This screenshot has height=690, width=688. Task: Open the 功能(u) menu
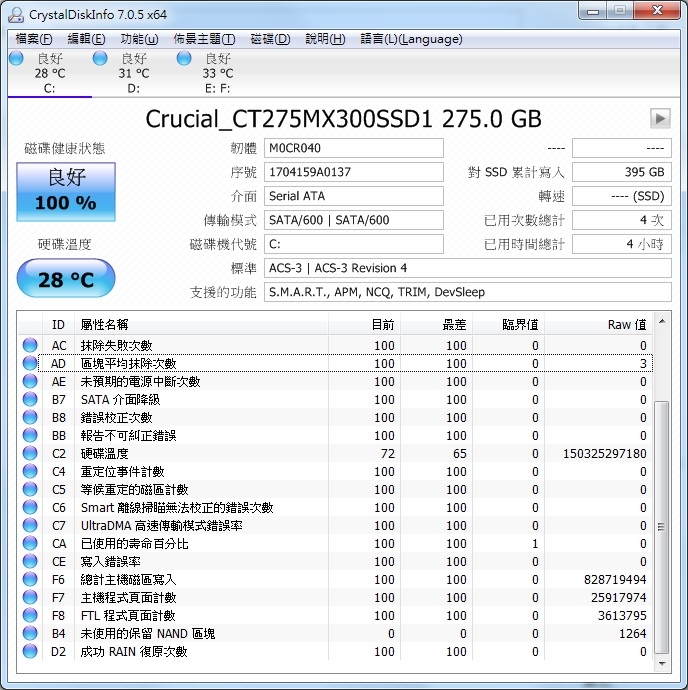tap(139, 39)
